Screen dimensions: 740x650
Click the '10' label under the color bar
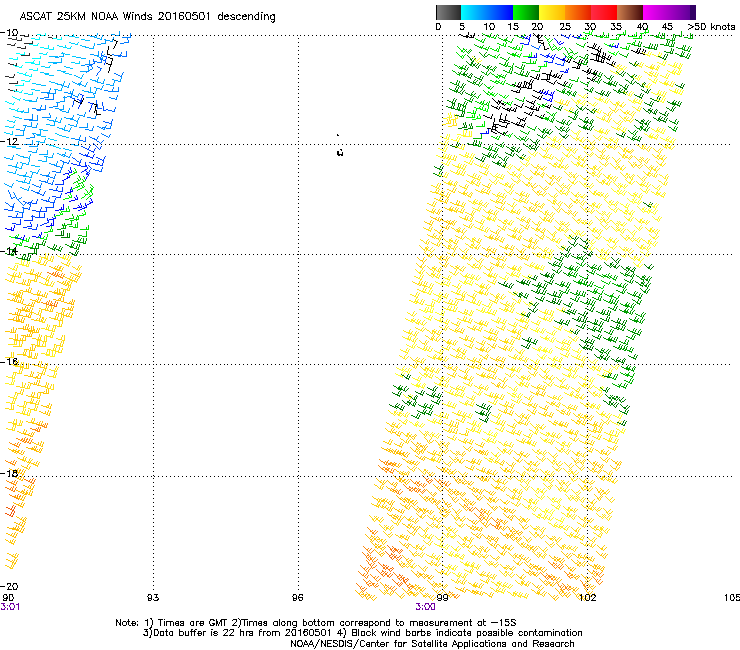[489, 27]
